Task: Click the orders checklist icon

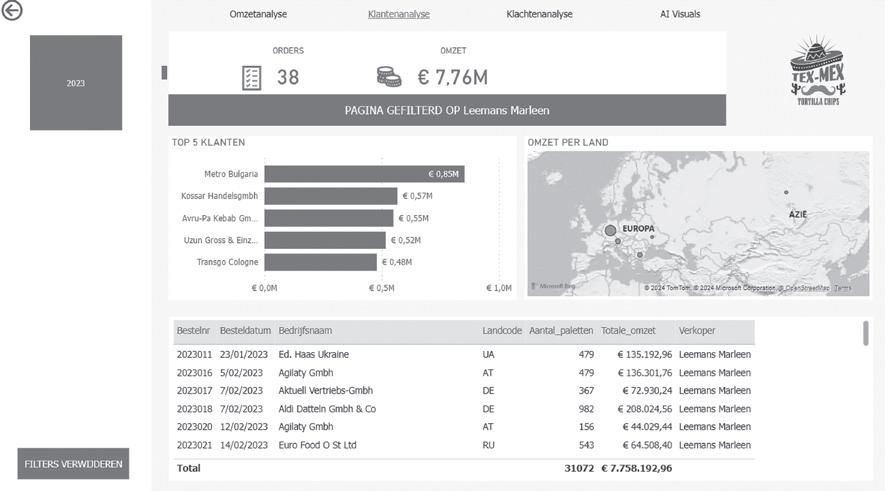Action: coord(251,78)
